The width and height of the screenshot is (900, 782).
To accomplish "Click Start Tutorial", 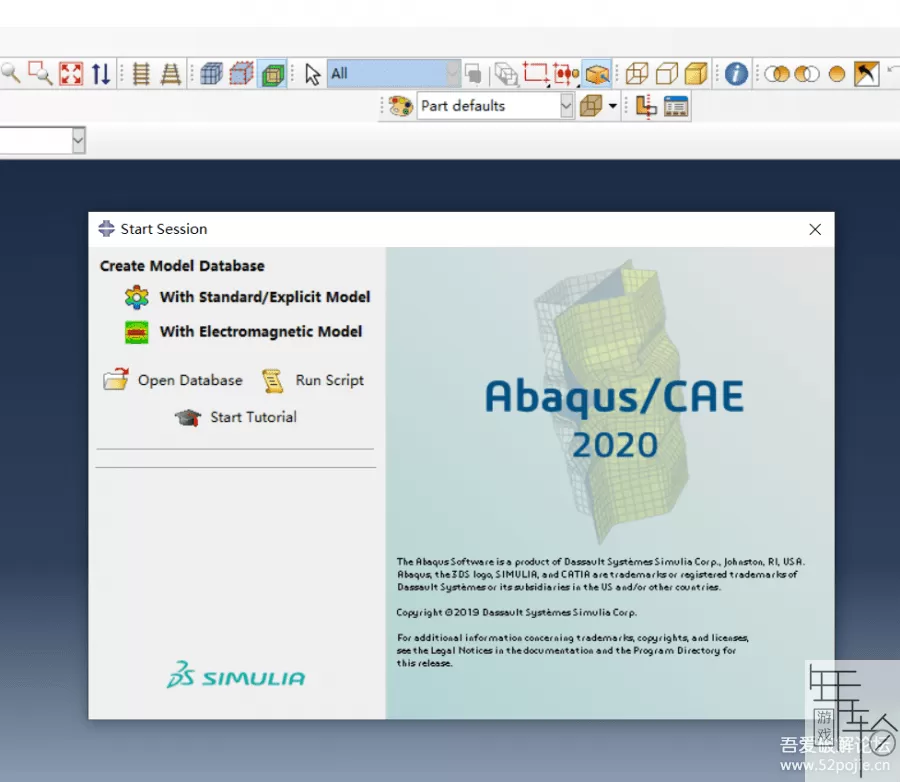I will click(x=253, y=417).
